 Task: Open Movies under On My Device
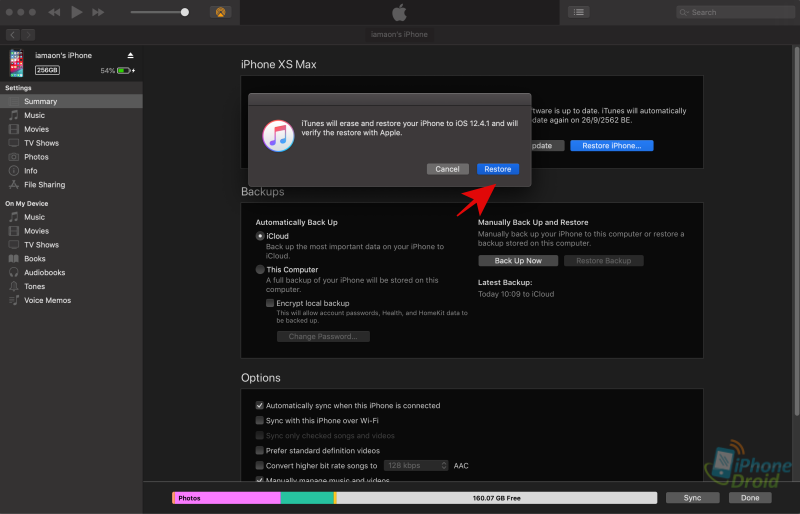(x=71, y=231)
